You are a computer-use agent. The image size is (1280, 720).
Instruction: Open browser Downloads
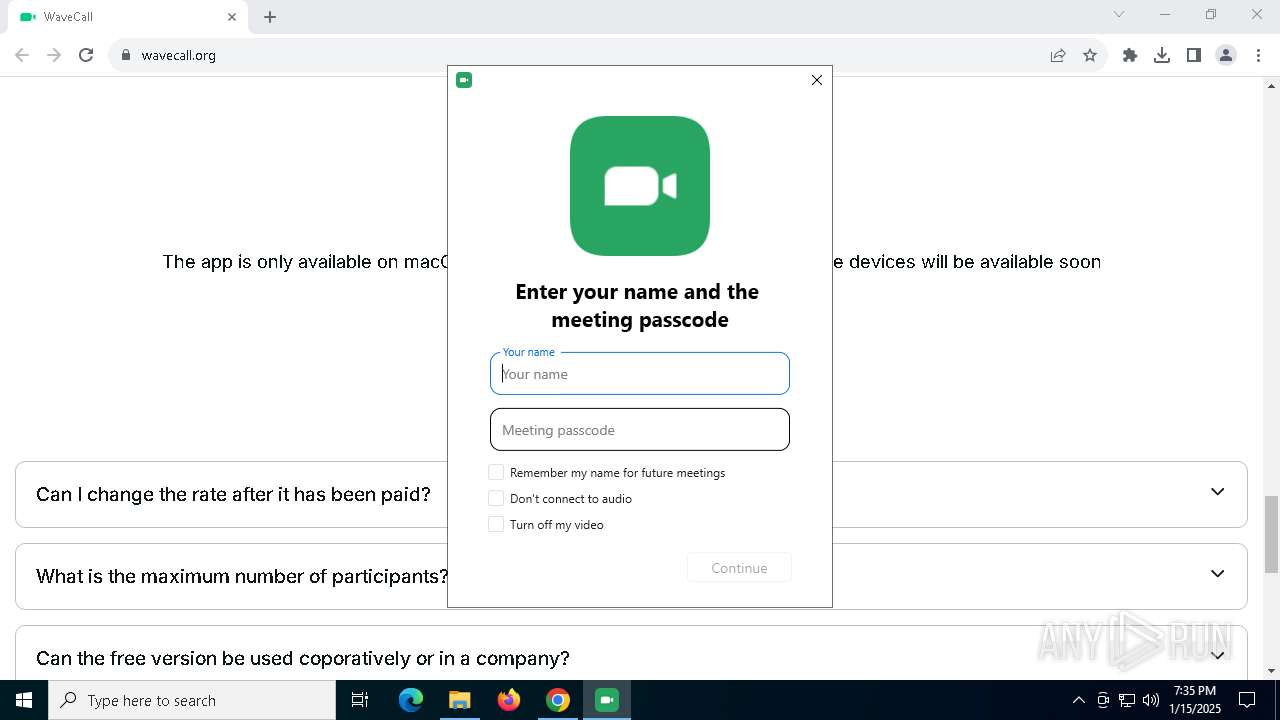coord(1162,55)
